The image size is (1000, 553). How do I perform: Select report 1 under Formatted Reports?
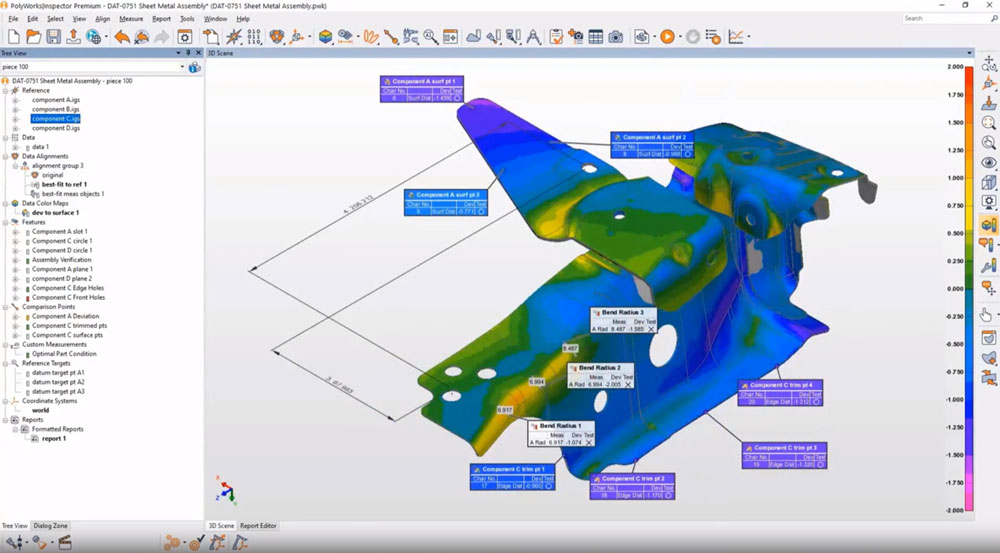[x=54, y=439]
